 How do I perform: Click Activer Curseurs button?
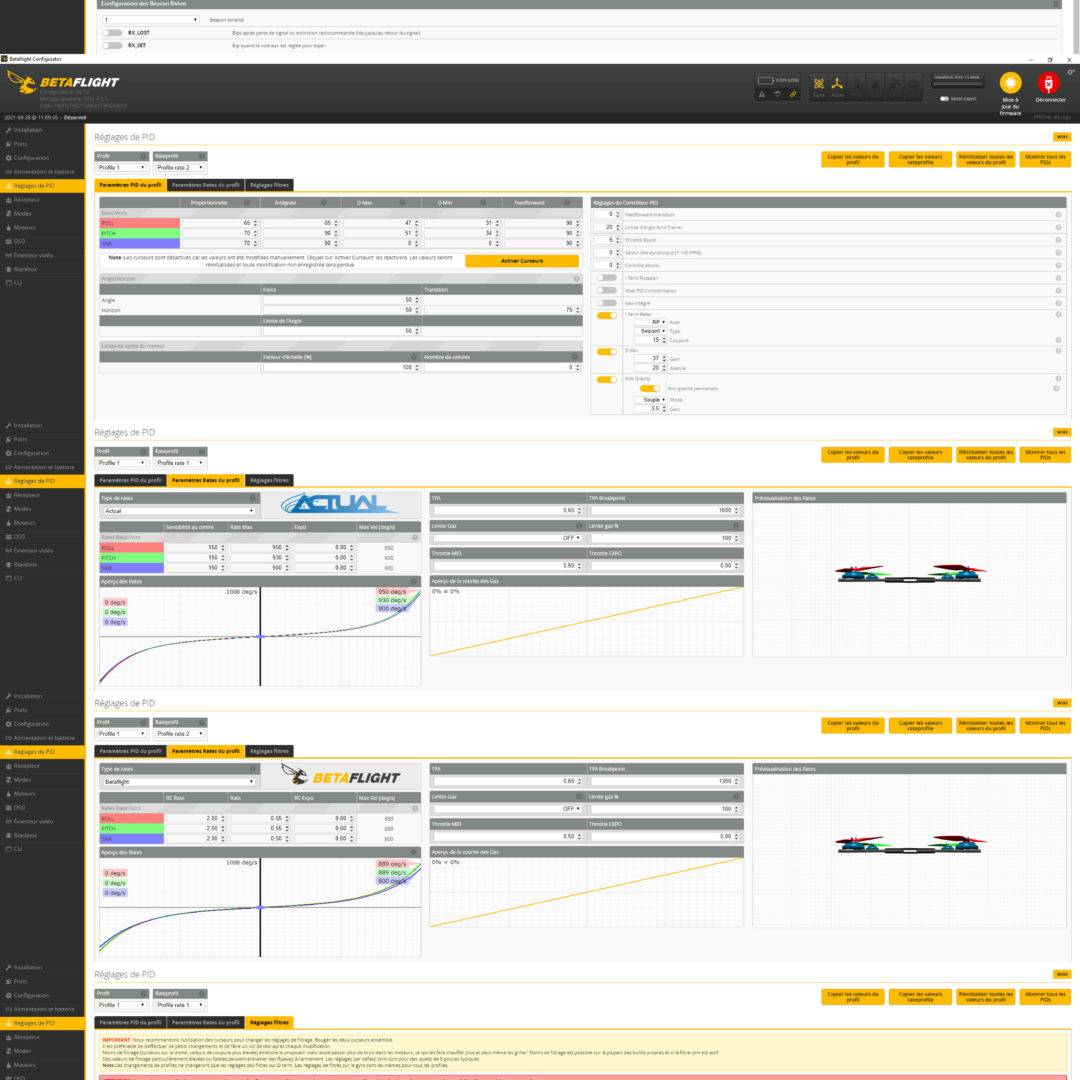coord(521,261)
